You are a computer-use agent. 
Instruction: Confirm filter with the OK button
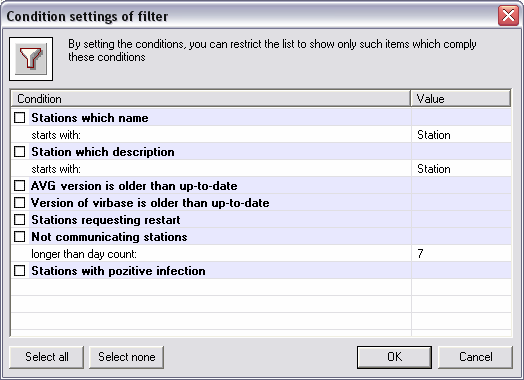point(394,357)
